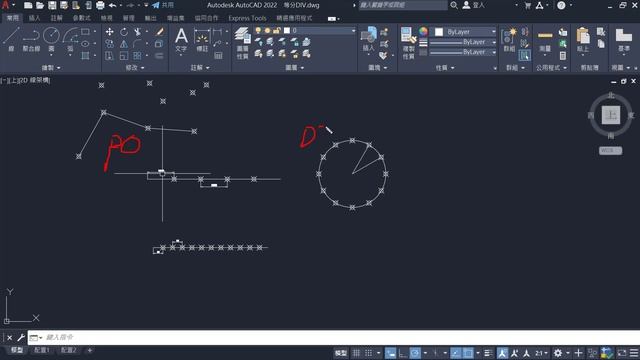Expand the Layers panel flyout
The height and width of the screenshot is (360, 640).
(x=295, y=68)
